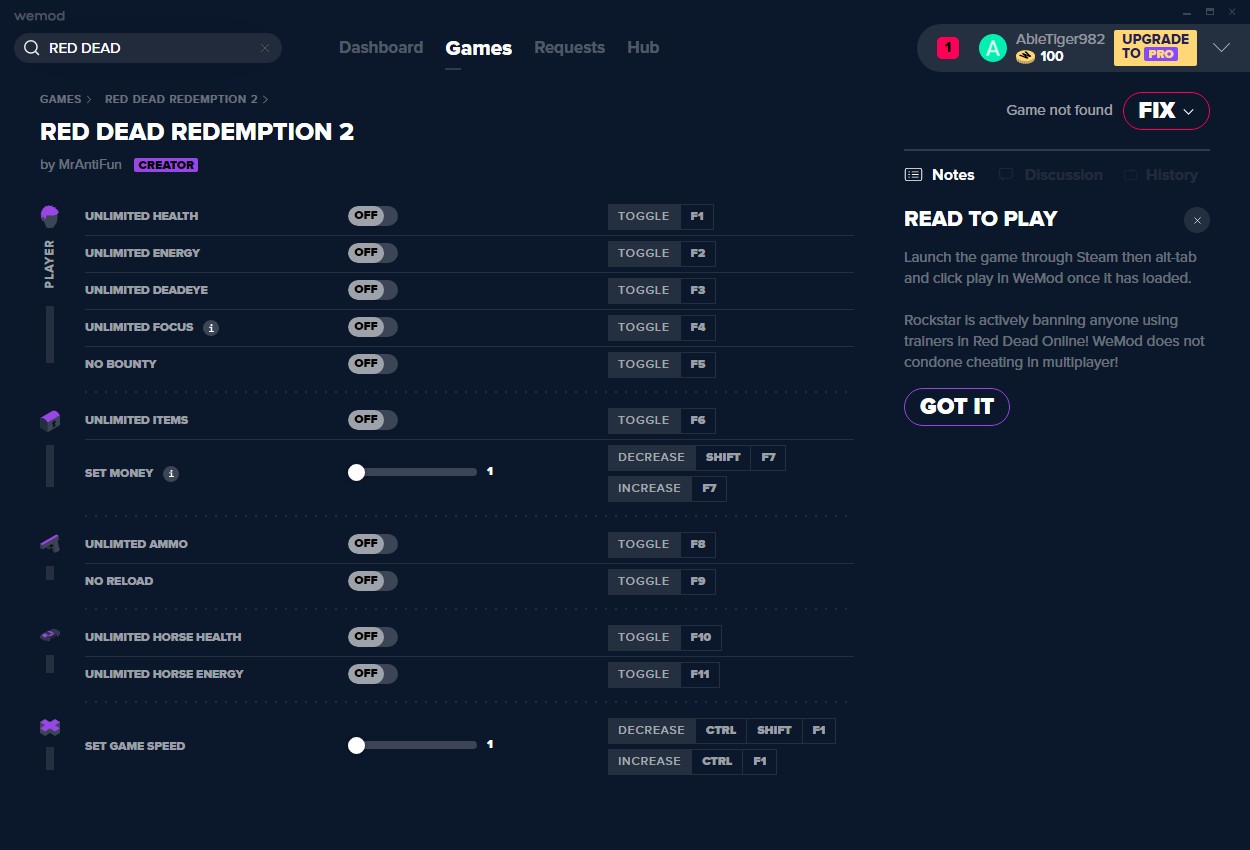This screenshot has width=1250, height=850.
Task: Show info for Unlimited Focus
Action: tap(211, 327)
